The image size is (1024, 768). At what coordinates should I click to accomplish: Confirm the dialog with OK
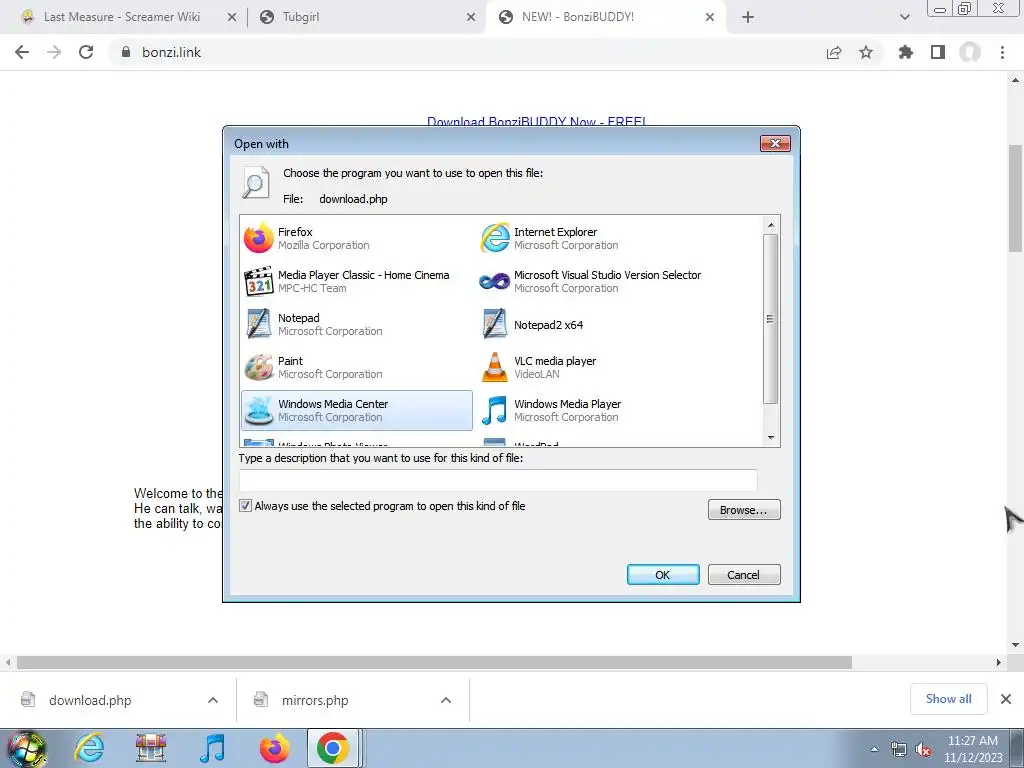coord(663,575)
